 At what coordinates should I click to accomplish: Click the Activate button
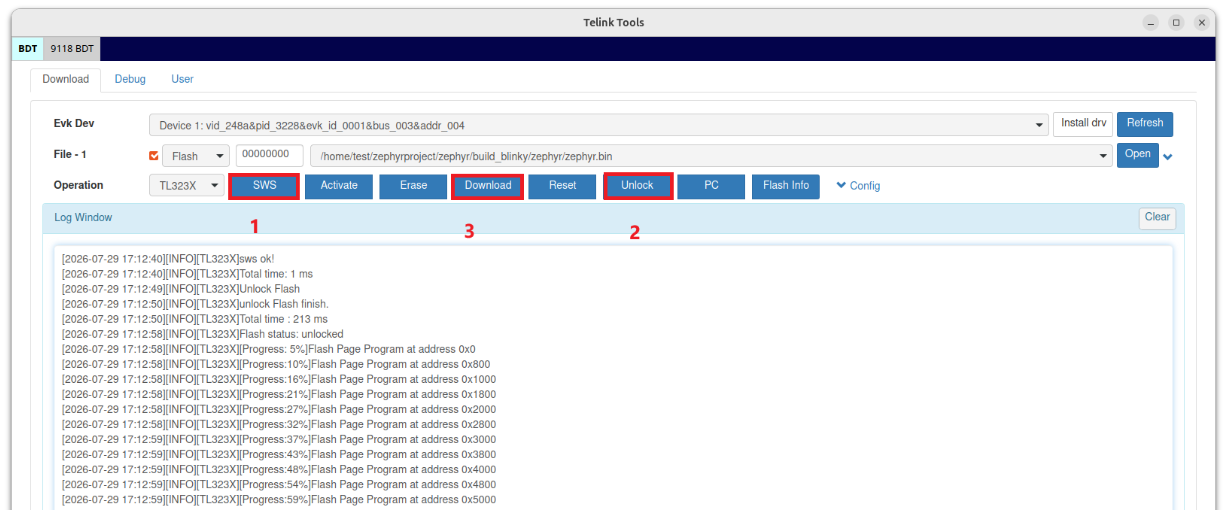point(339,186)
